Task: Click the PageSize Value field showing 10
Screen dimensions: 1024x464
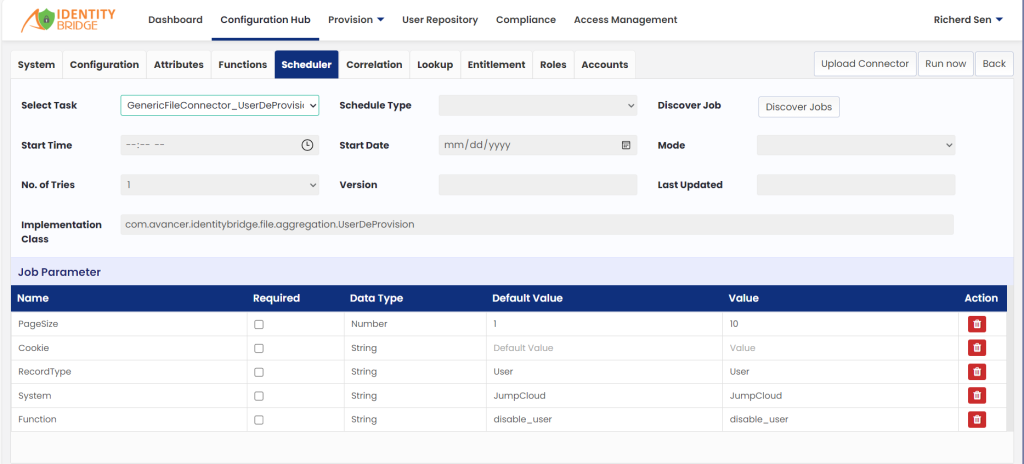Action: (840, 324)
